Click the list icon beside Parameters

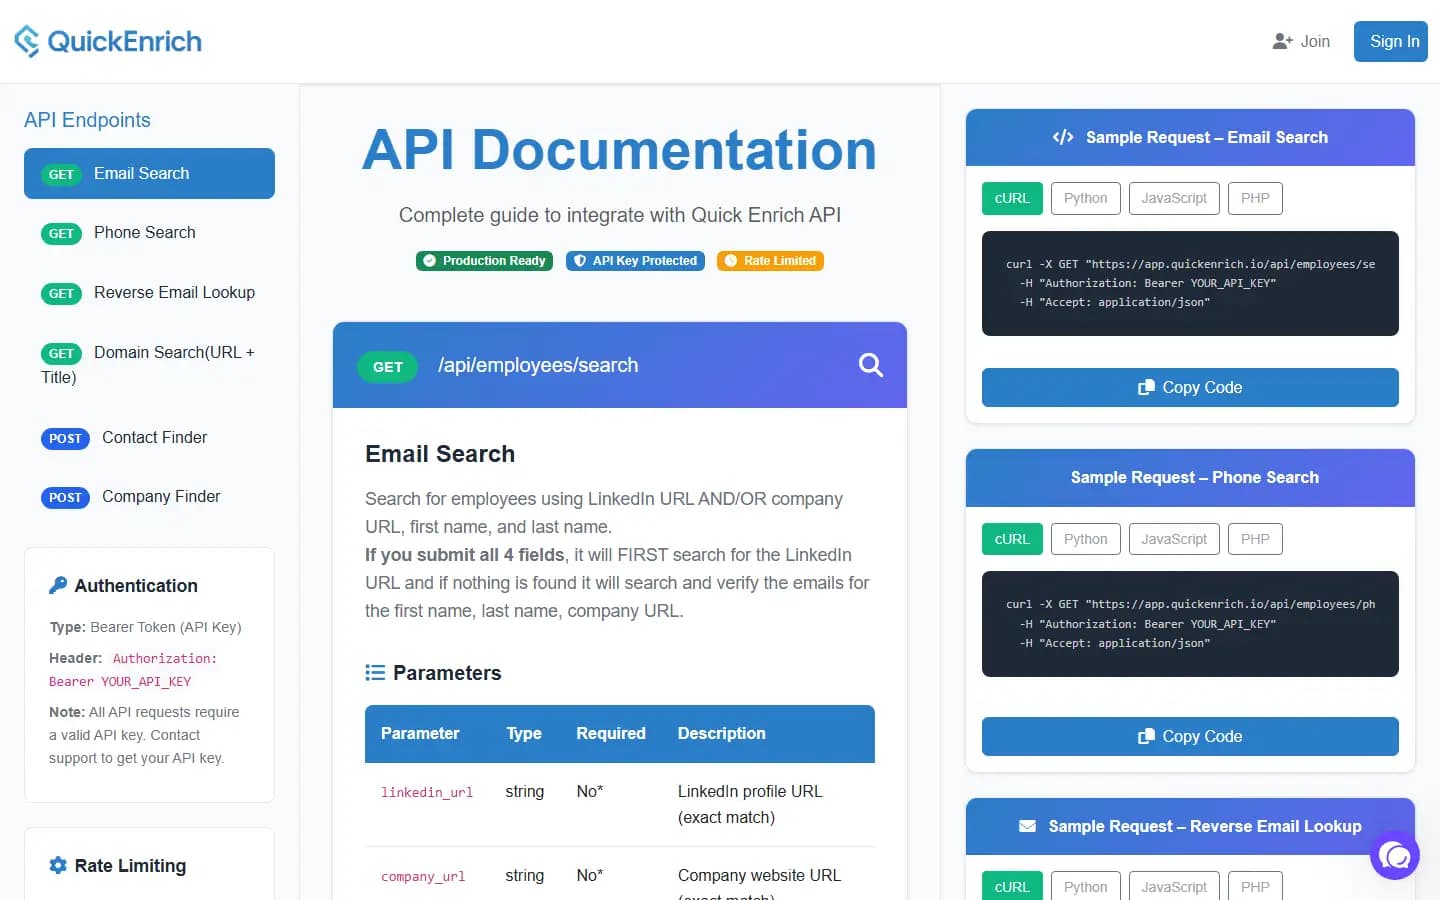tap(375, 673)
